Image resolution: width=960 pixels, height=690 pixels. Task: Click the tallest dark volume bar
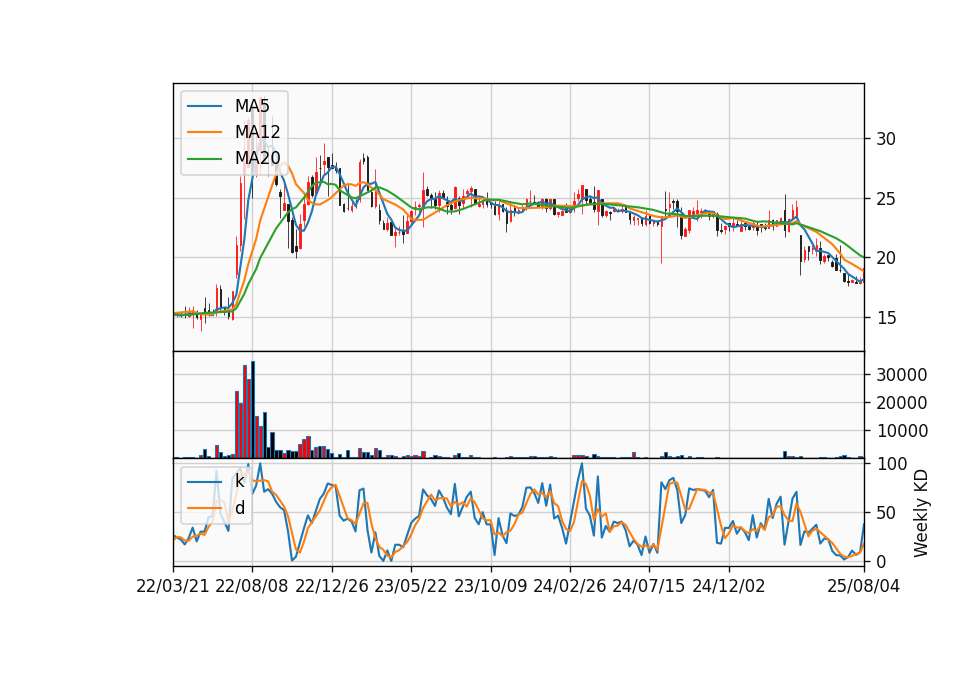253,410
